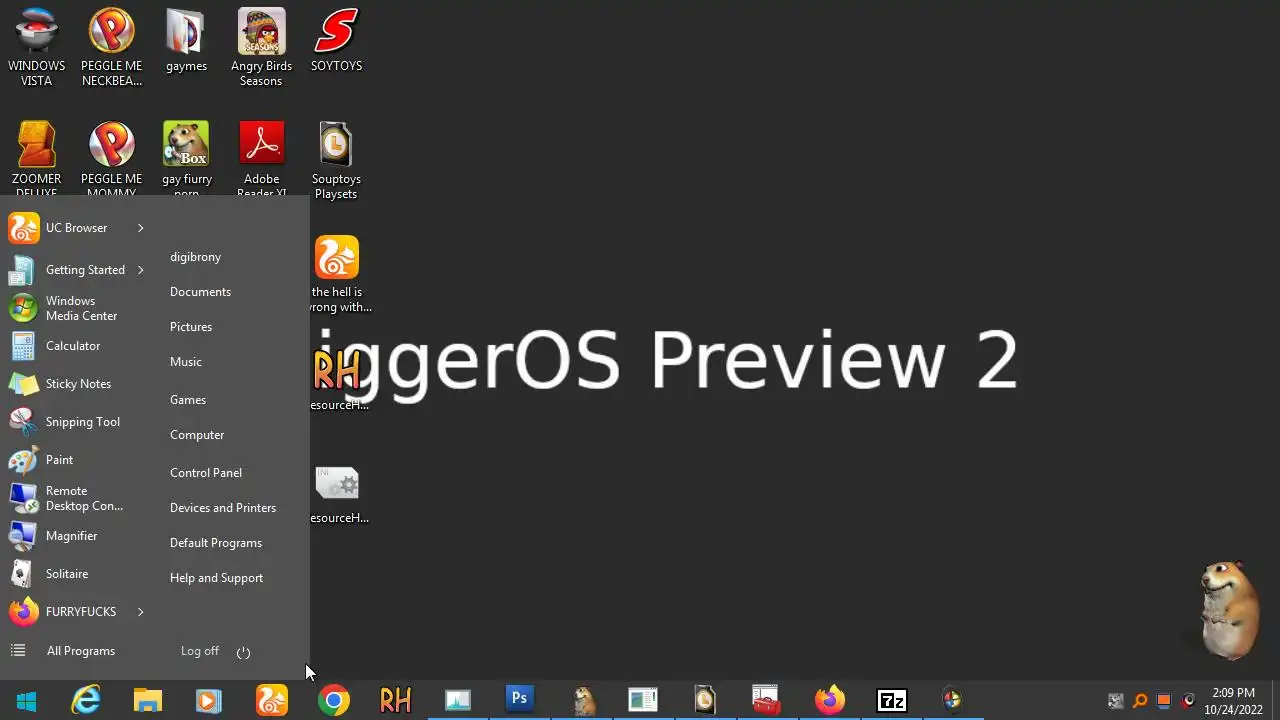Open Souptoys Playsets desktop icon
Screen dimensions: 1280x720
tap(336, 160)
